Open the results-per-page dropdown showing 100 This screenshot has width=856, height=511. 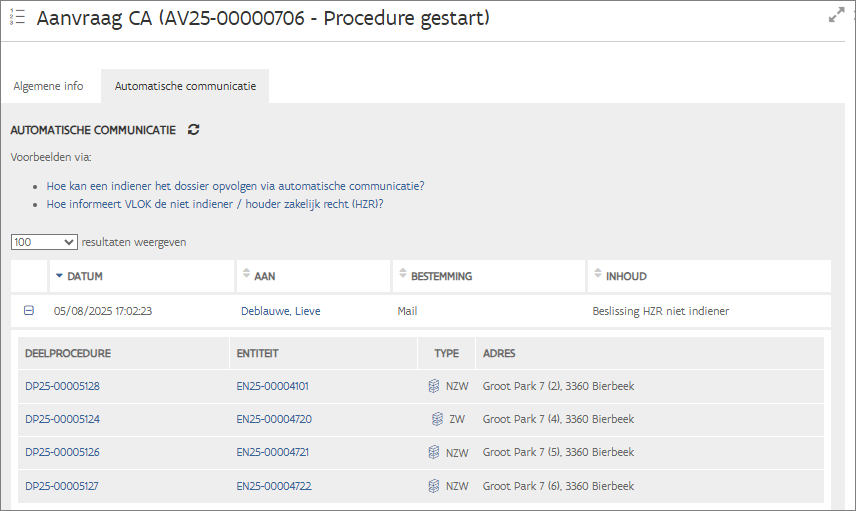click(44, 242)
